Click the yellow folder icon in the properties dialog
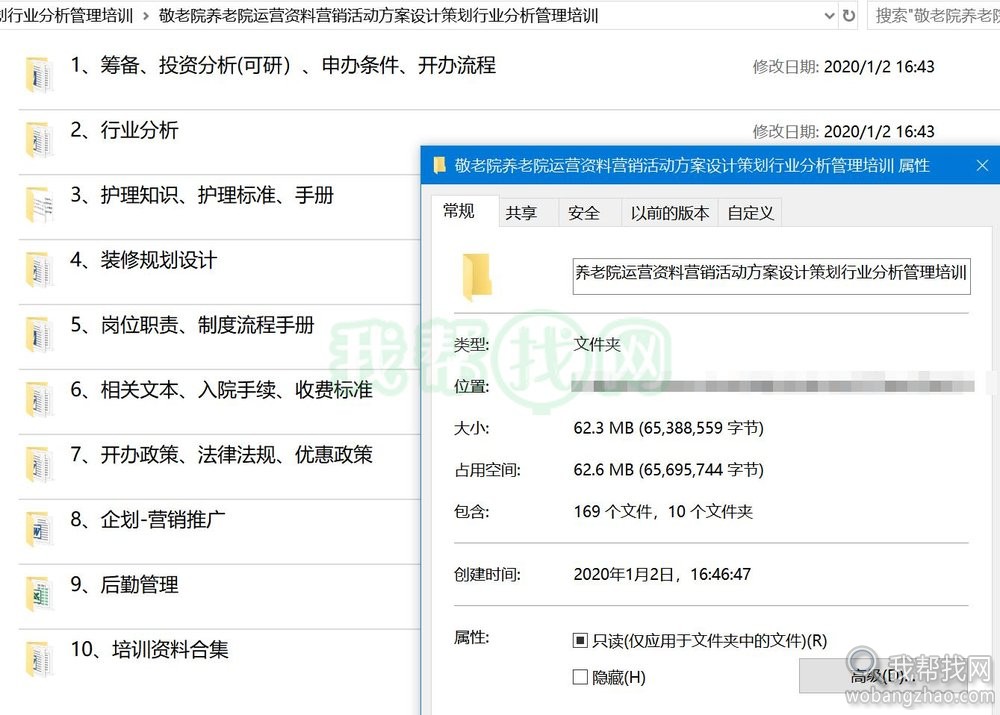Viewport: 1000px width, 715px height. (x=477, y=277)
